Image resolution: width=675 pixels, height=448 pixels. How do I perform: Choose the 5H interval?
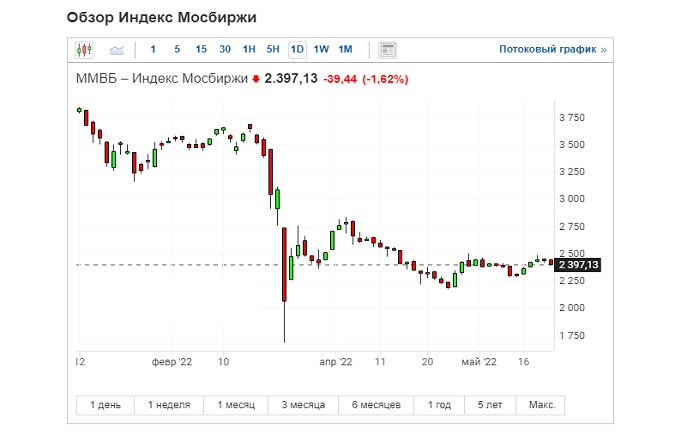(x=273, y=49)
